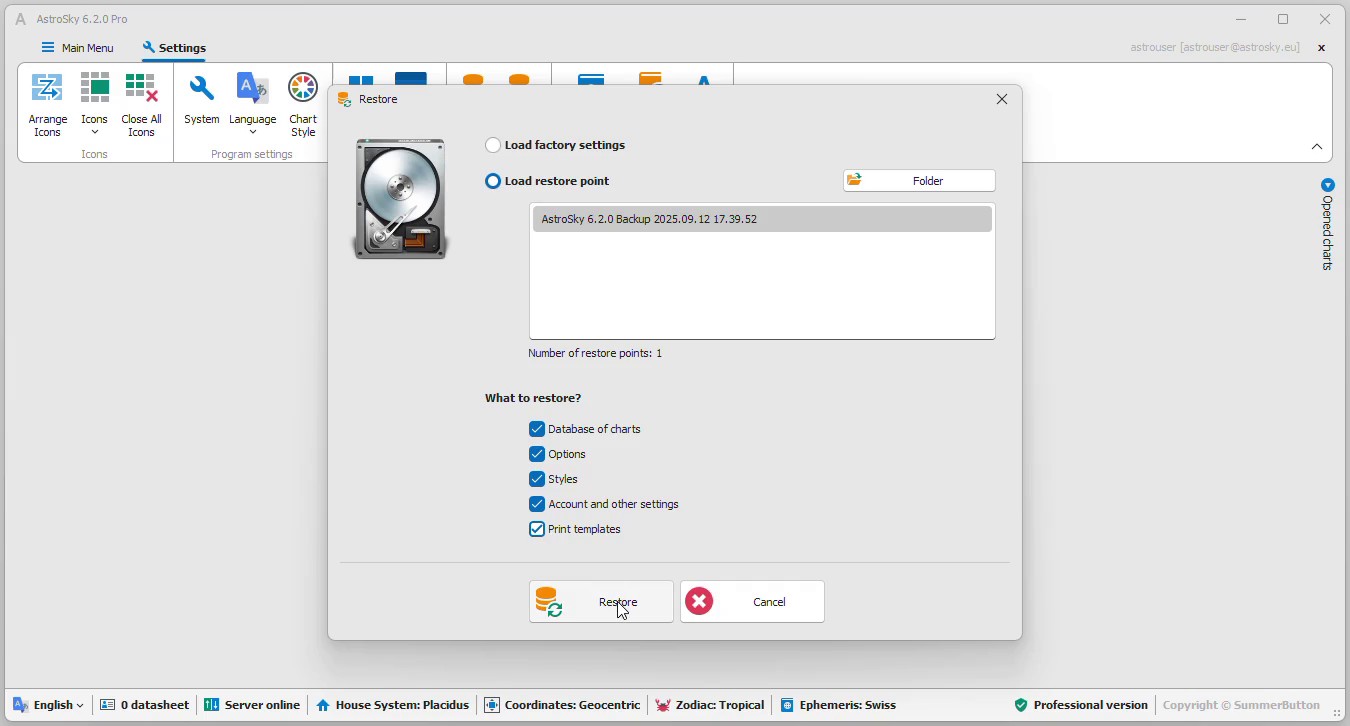1350x726 pixels.
Task: Click the astrouser account email text
Action: click(1215, 47)
